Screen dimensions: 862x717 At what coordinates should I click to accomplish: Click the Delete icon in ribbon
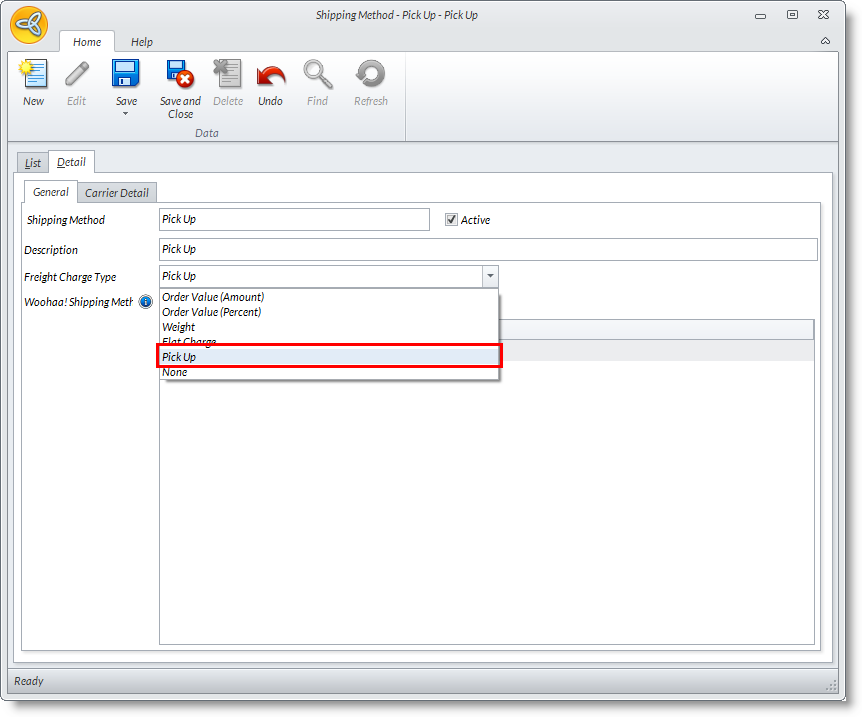pos(228,76)
